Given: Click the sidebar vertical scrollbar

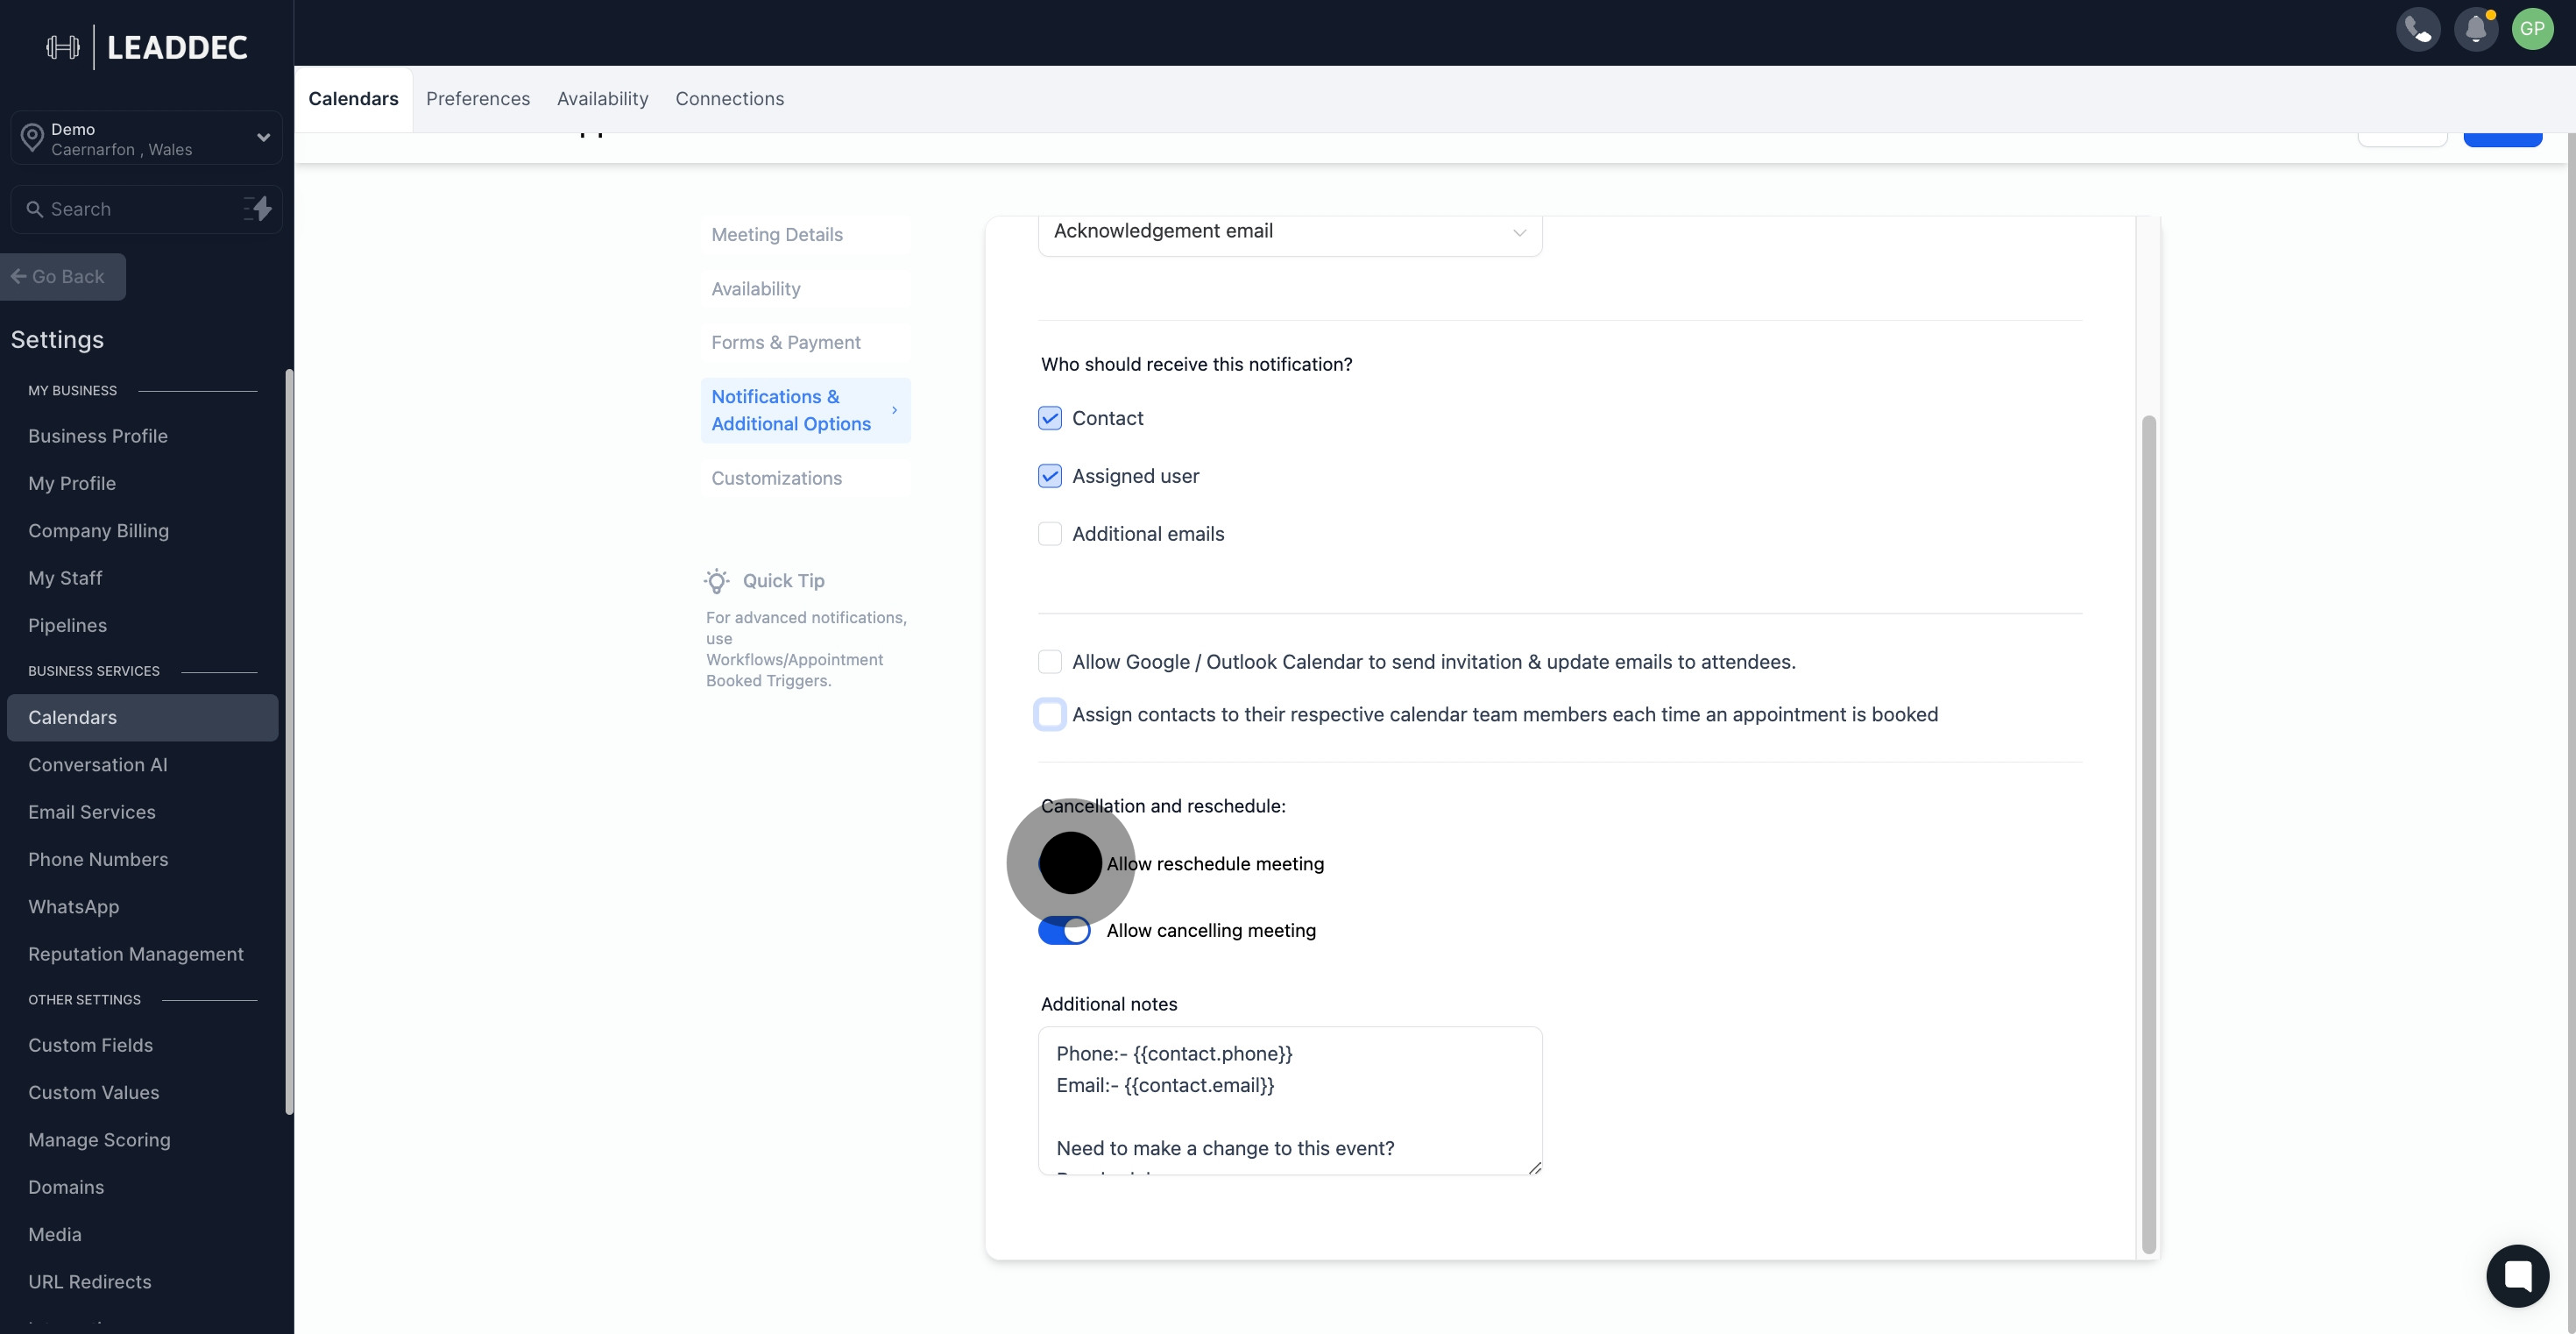Looking at the screenshot, I should click(289, 742).
